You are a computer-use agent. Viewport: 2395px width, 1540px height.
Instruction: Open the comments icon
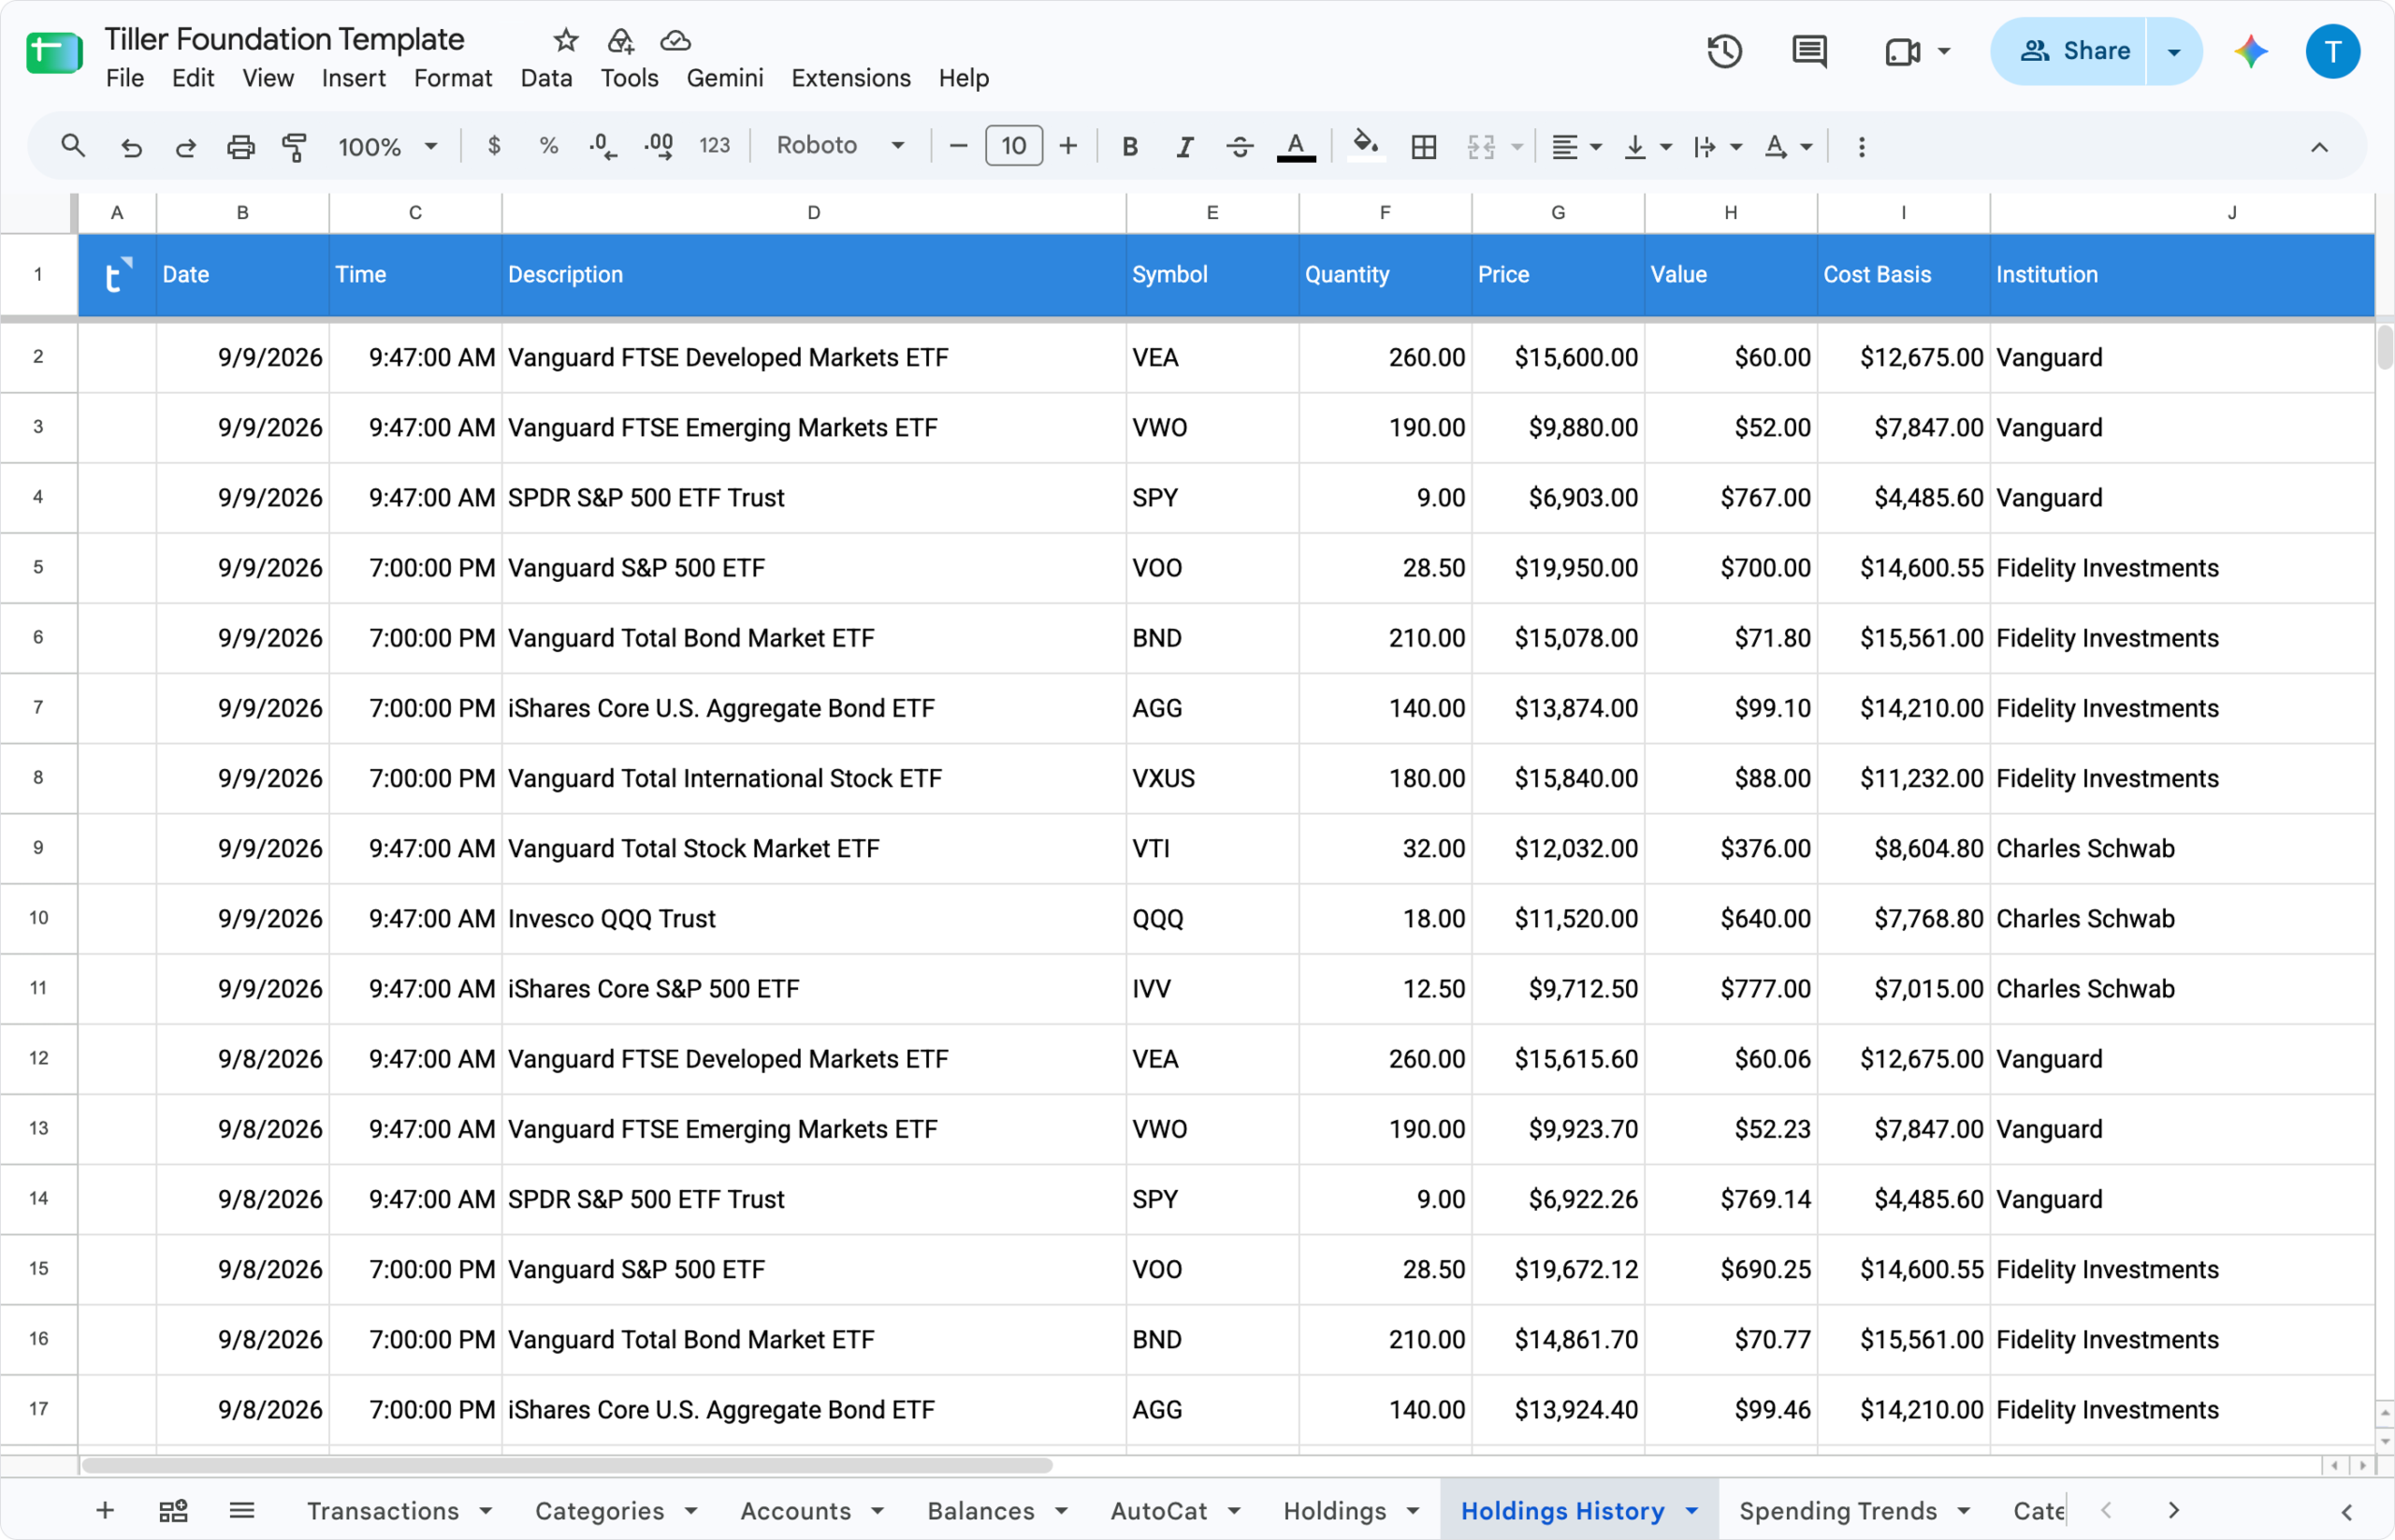click(x=1809, y=51)
